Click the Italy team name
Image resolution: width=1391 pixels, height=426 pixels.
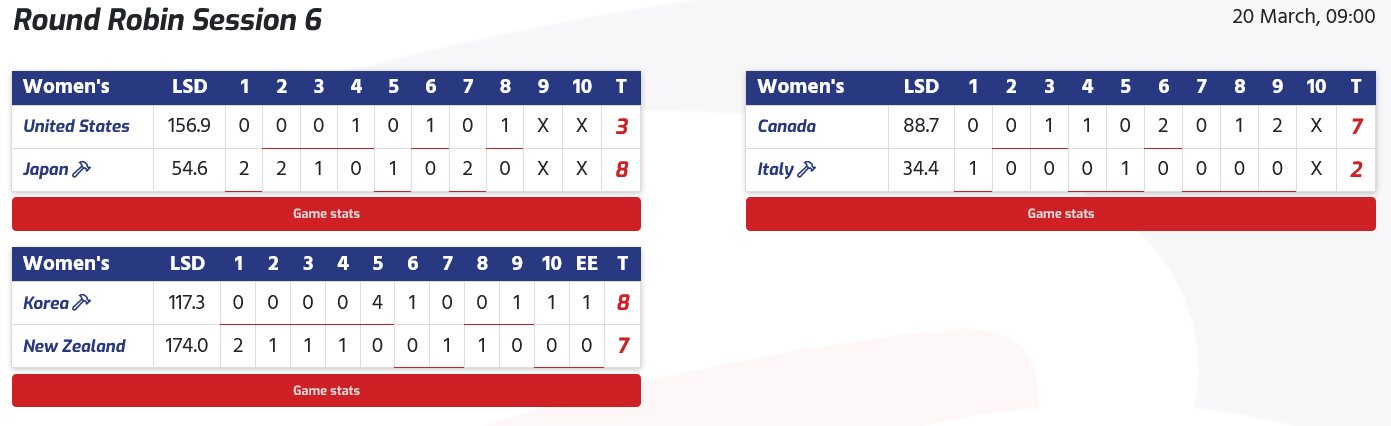click(x=775, y=170)
